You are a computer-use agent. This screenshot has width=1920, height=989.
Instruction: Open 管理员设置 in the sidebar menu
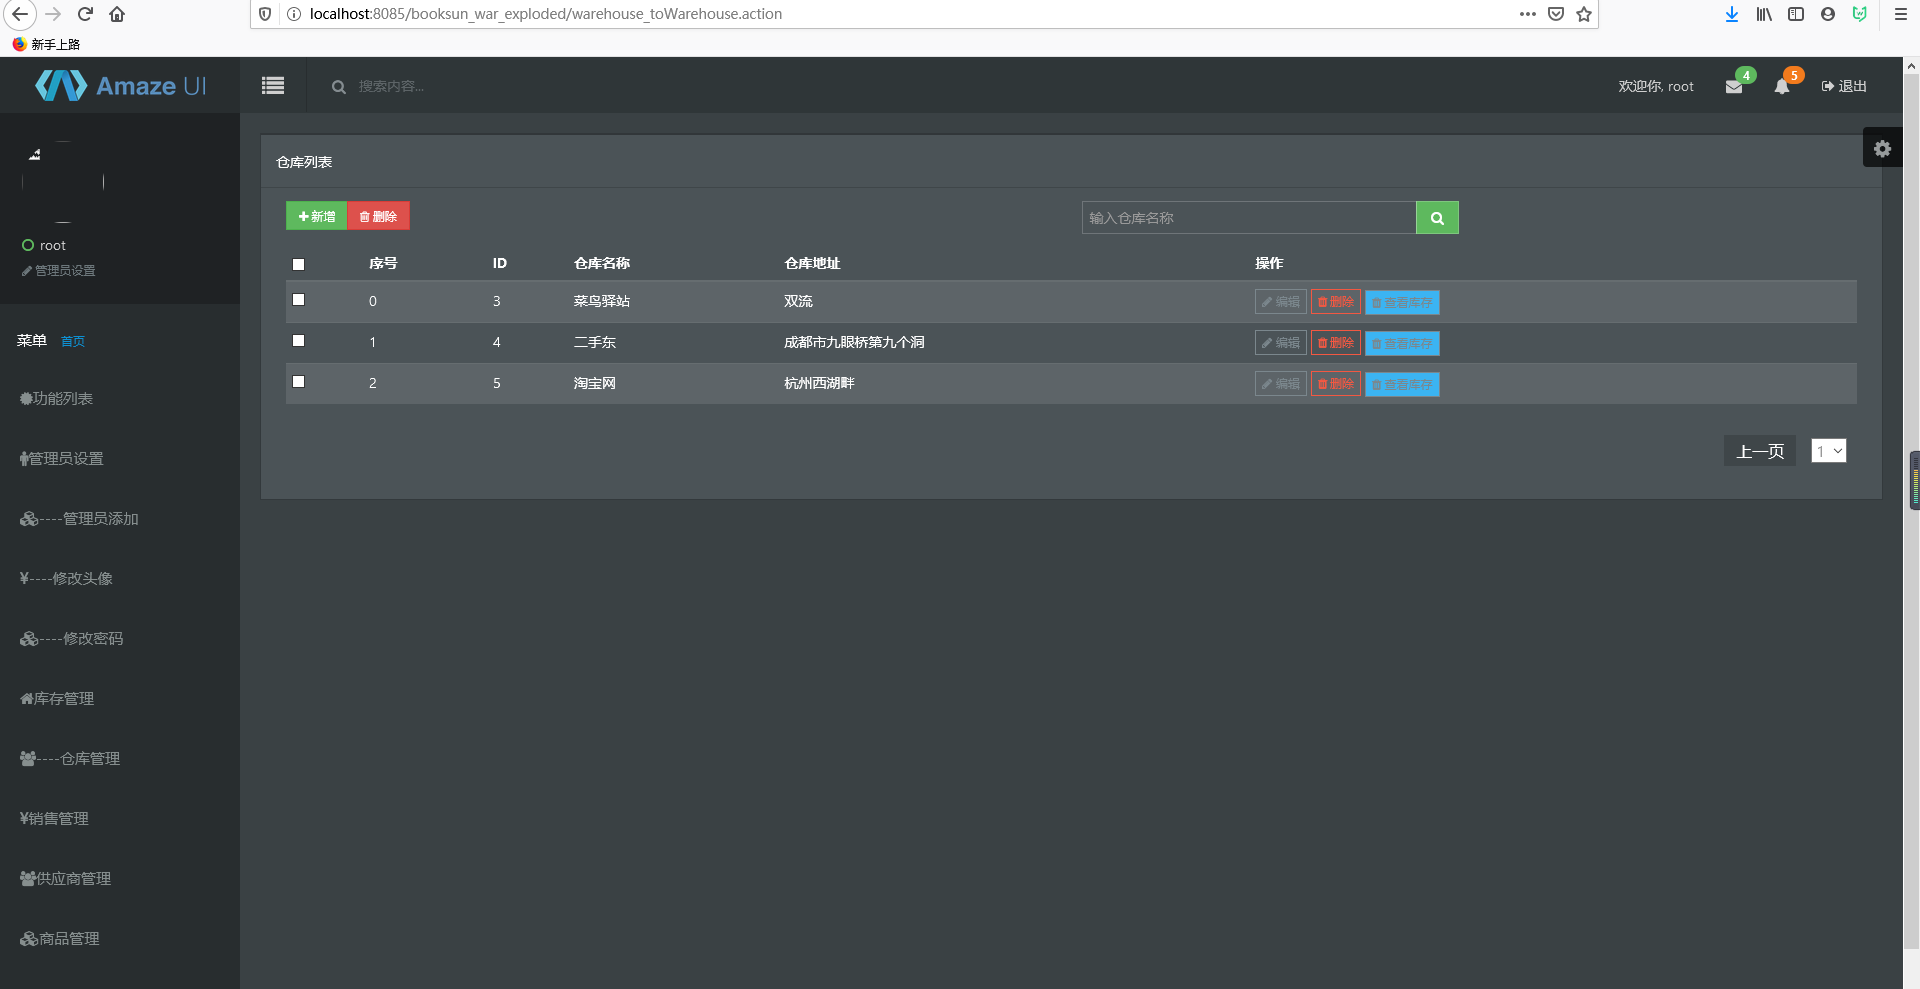pos(61,458)
